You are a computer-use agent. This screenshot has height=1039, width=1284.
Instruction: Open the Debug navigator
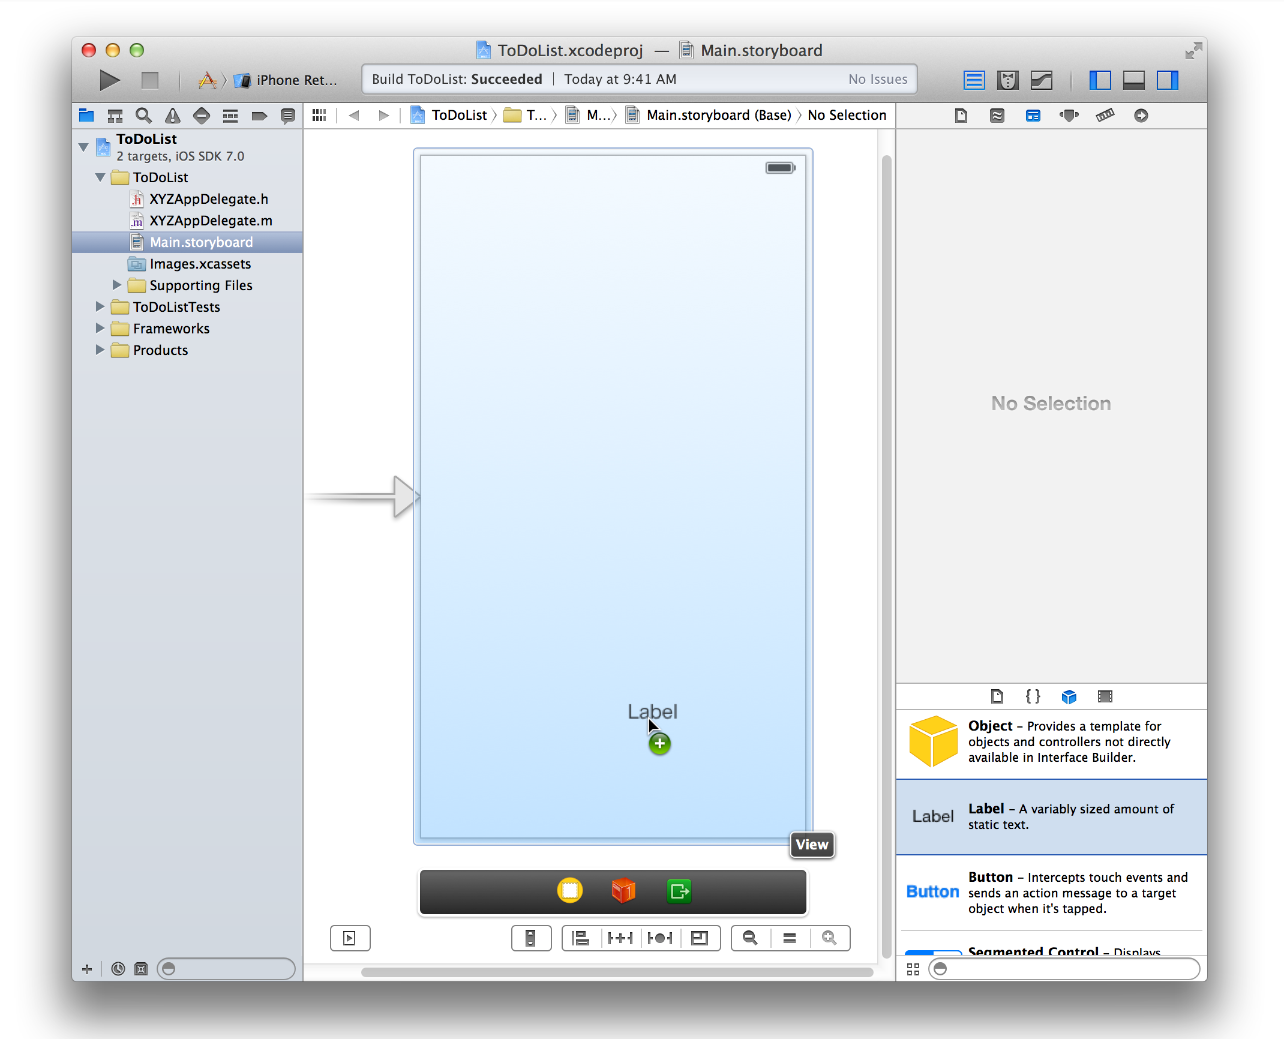[x=230, y=116]
